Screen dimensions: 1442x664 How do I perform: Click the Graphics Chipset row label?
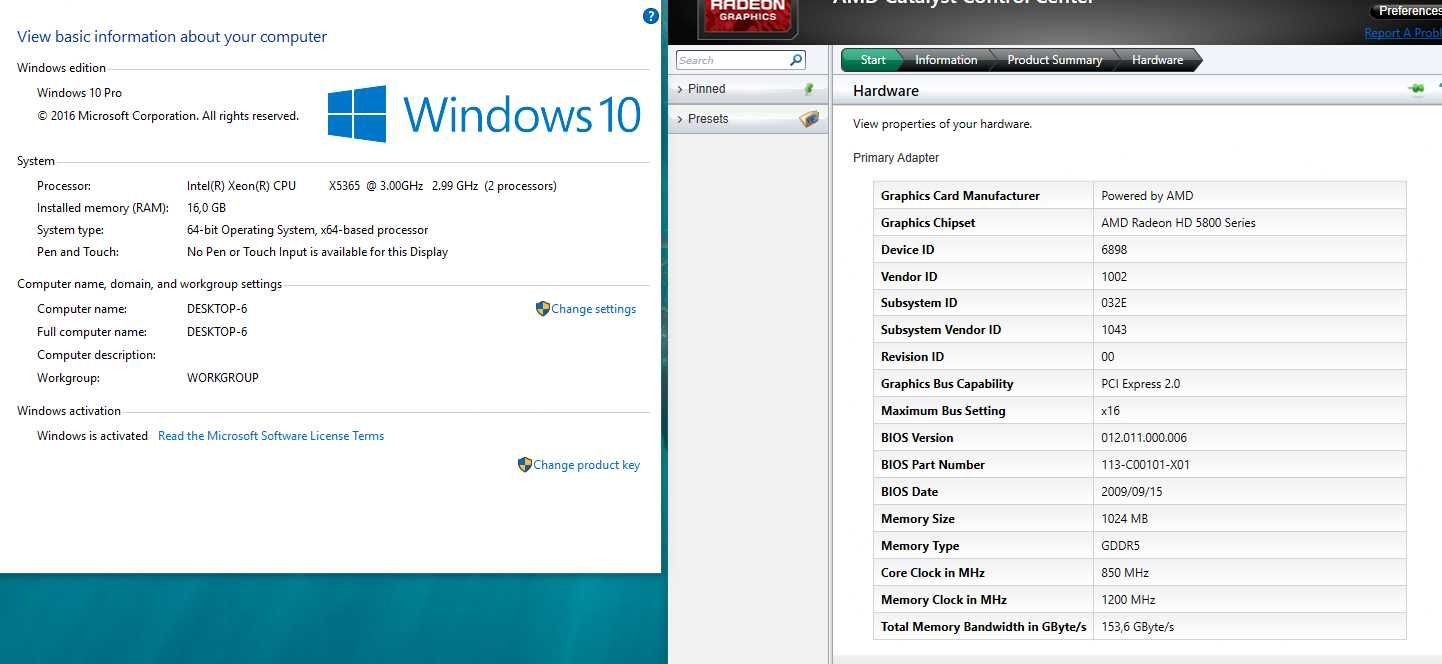coord(928,223)
